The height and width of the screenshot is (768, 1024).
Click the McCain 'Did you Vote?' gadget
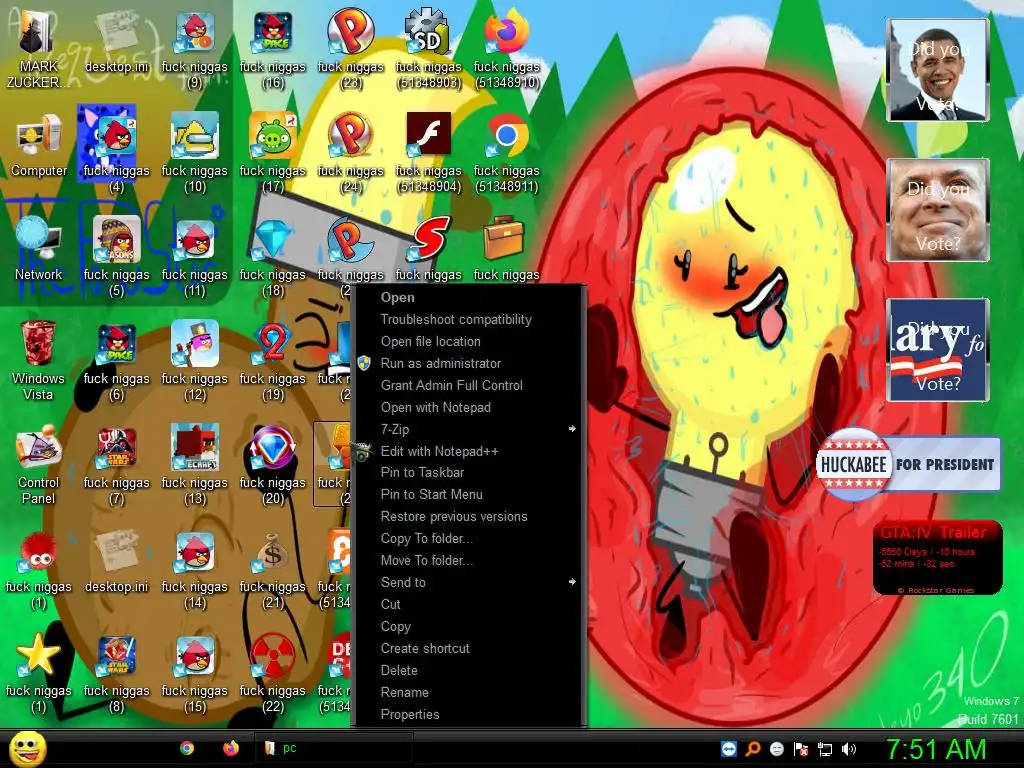click(937, 210)
